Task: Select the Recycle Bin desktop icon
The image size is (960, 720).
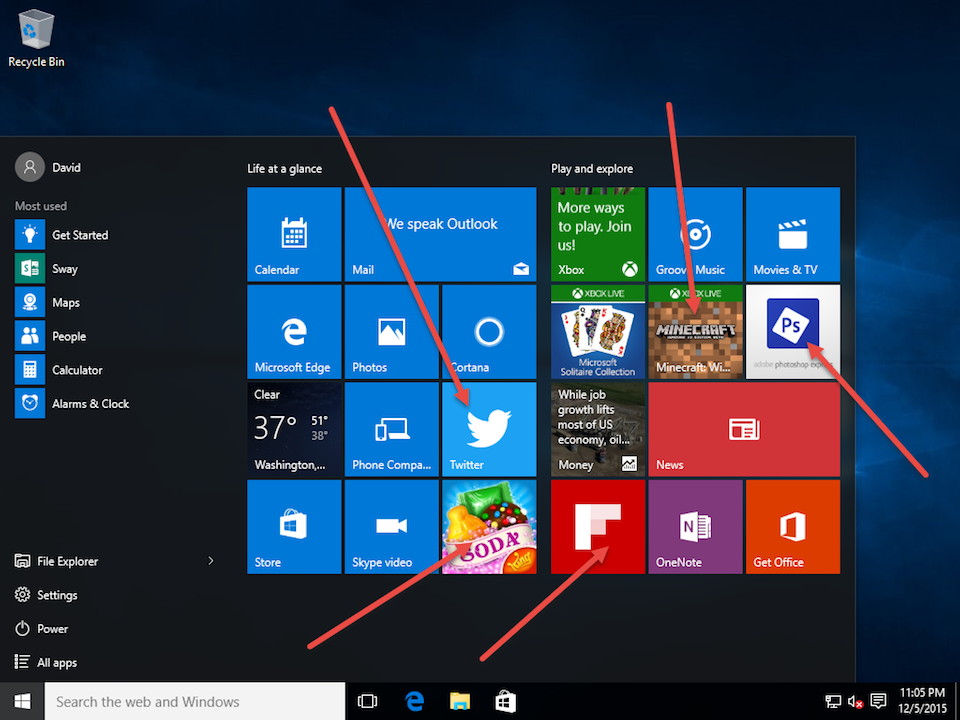Action: (x=36, y=38)
